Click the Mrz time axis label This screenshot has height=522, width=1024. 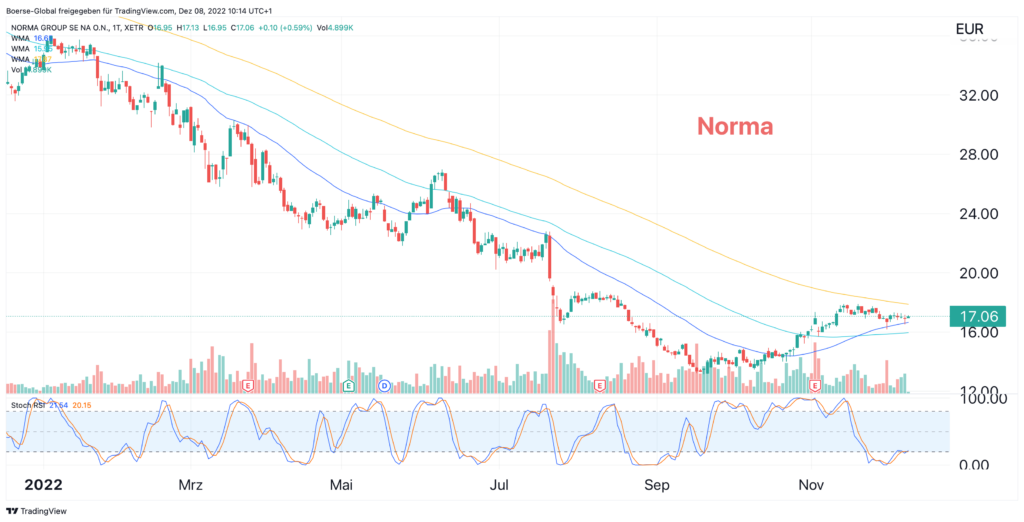(x=190, y=485)
